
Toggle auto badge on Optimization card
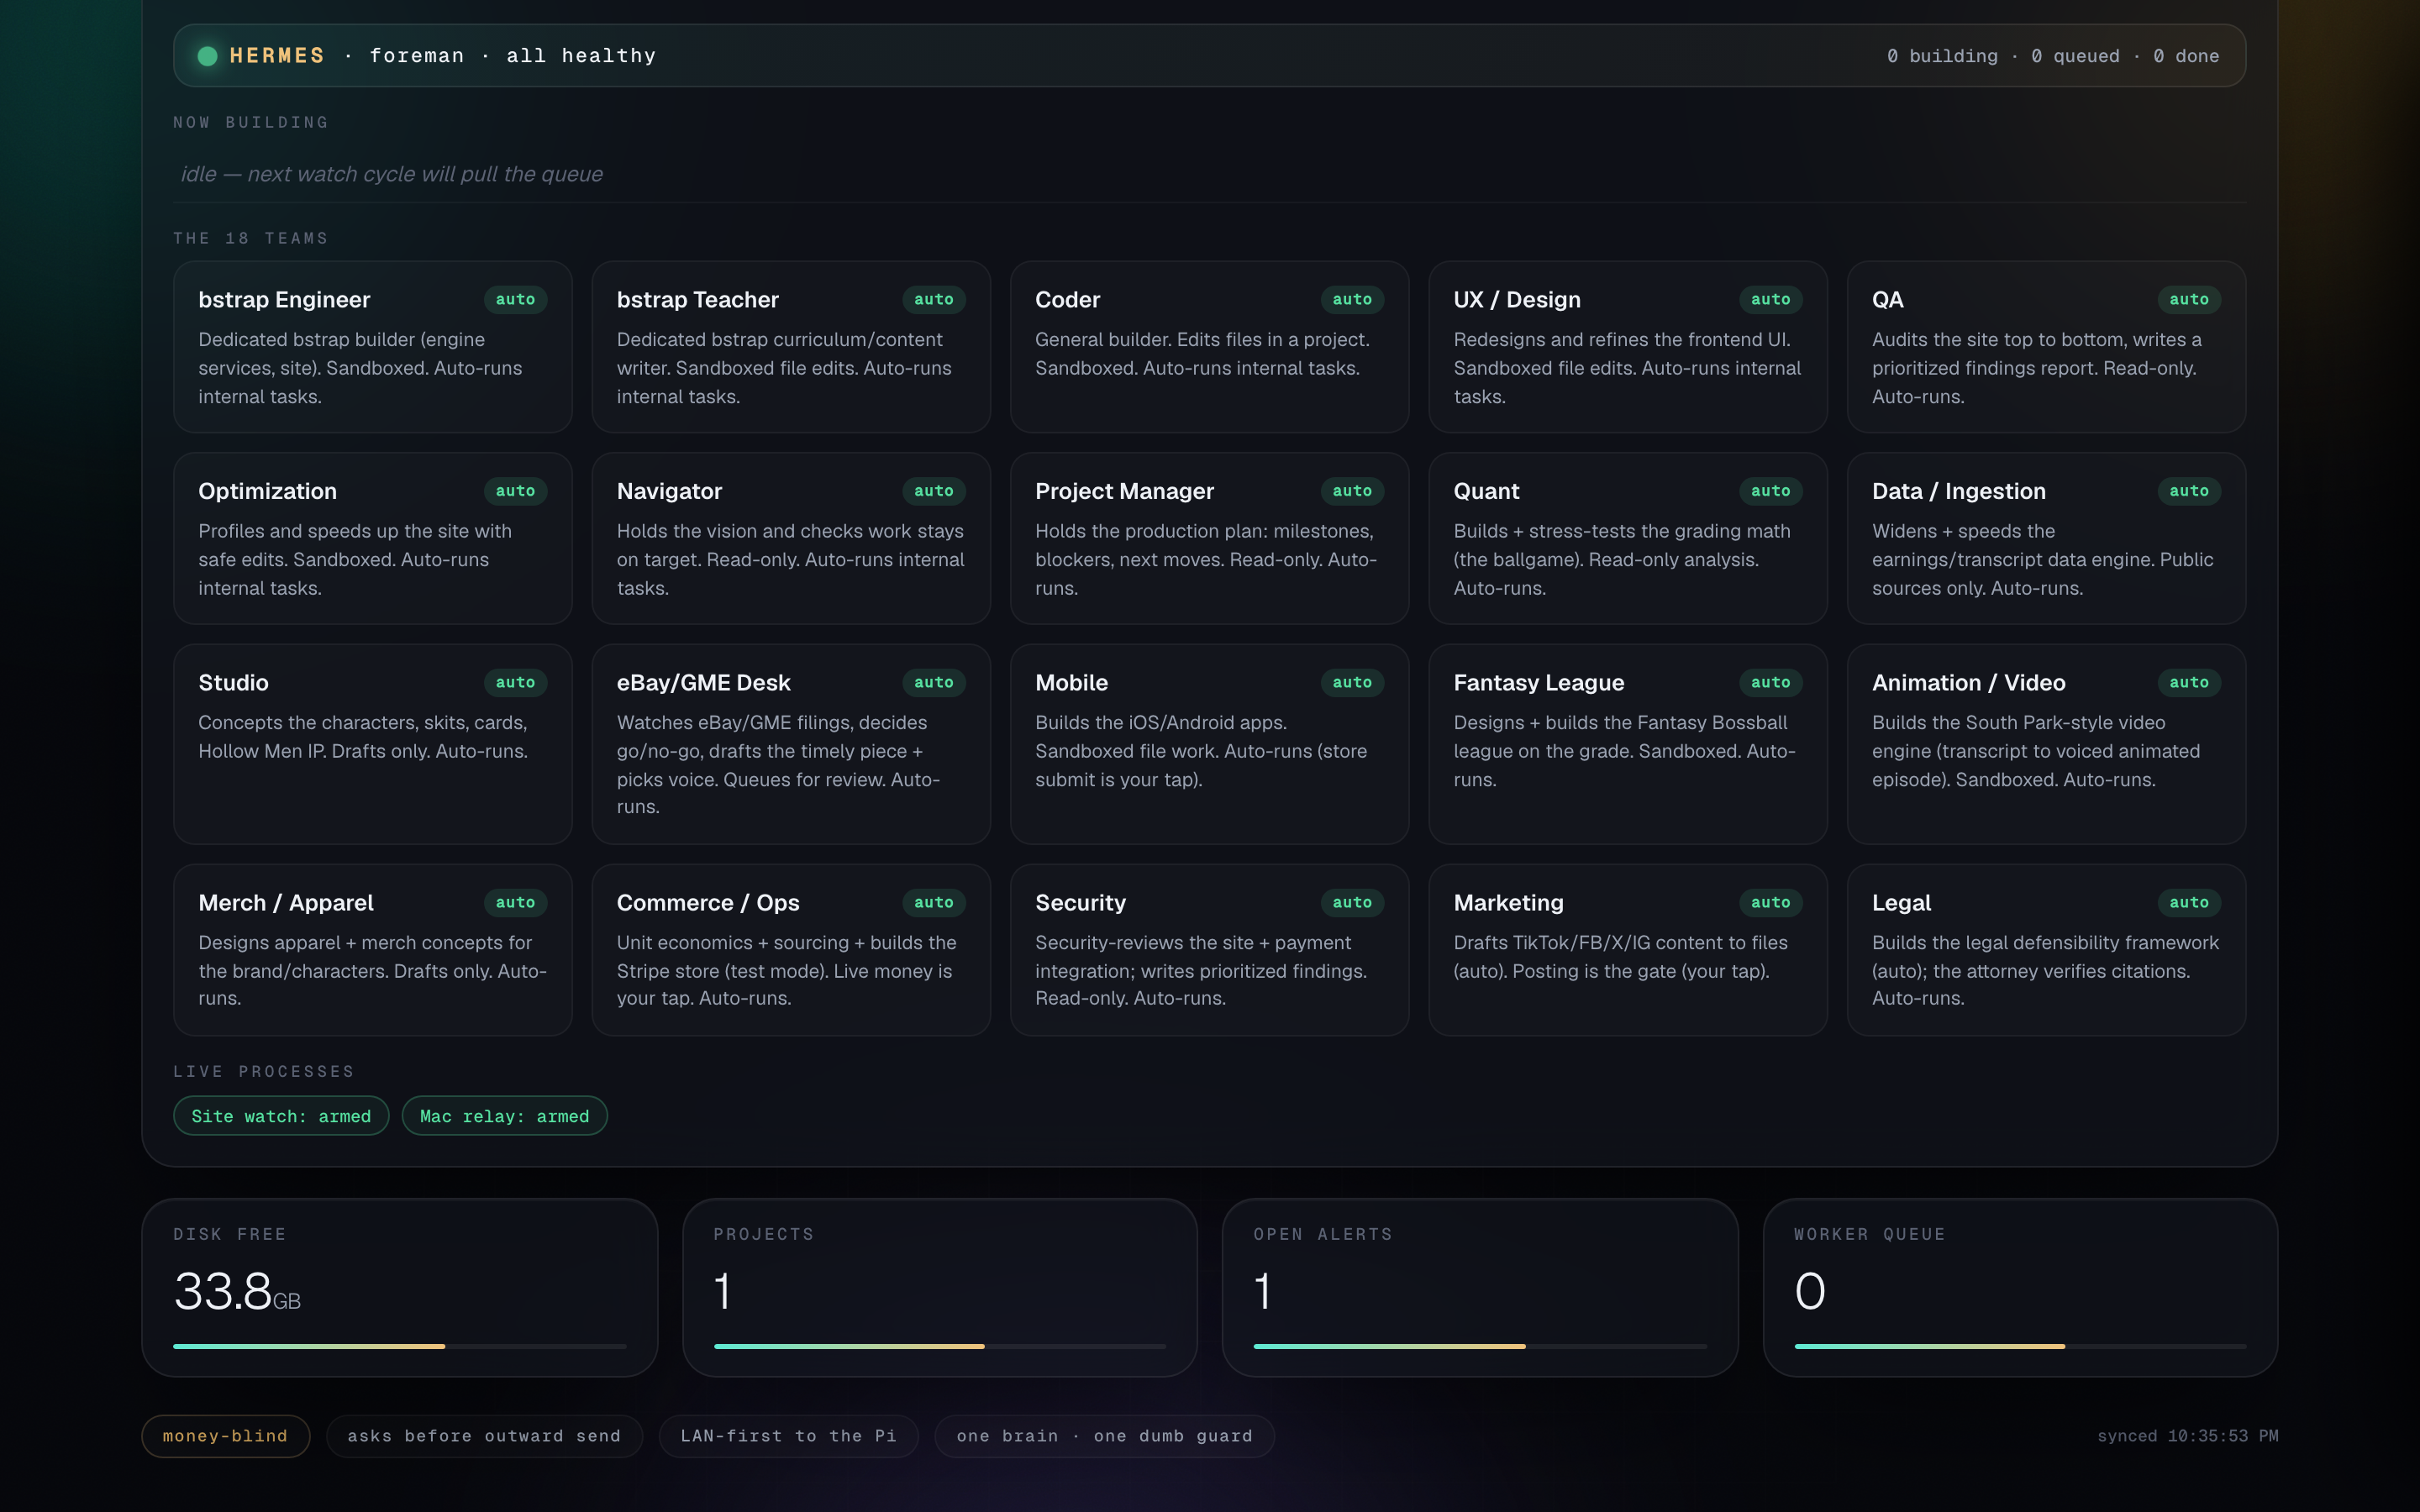coord(515,491)
